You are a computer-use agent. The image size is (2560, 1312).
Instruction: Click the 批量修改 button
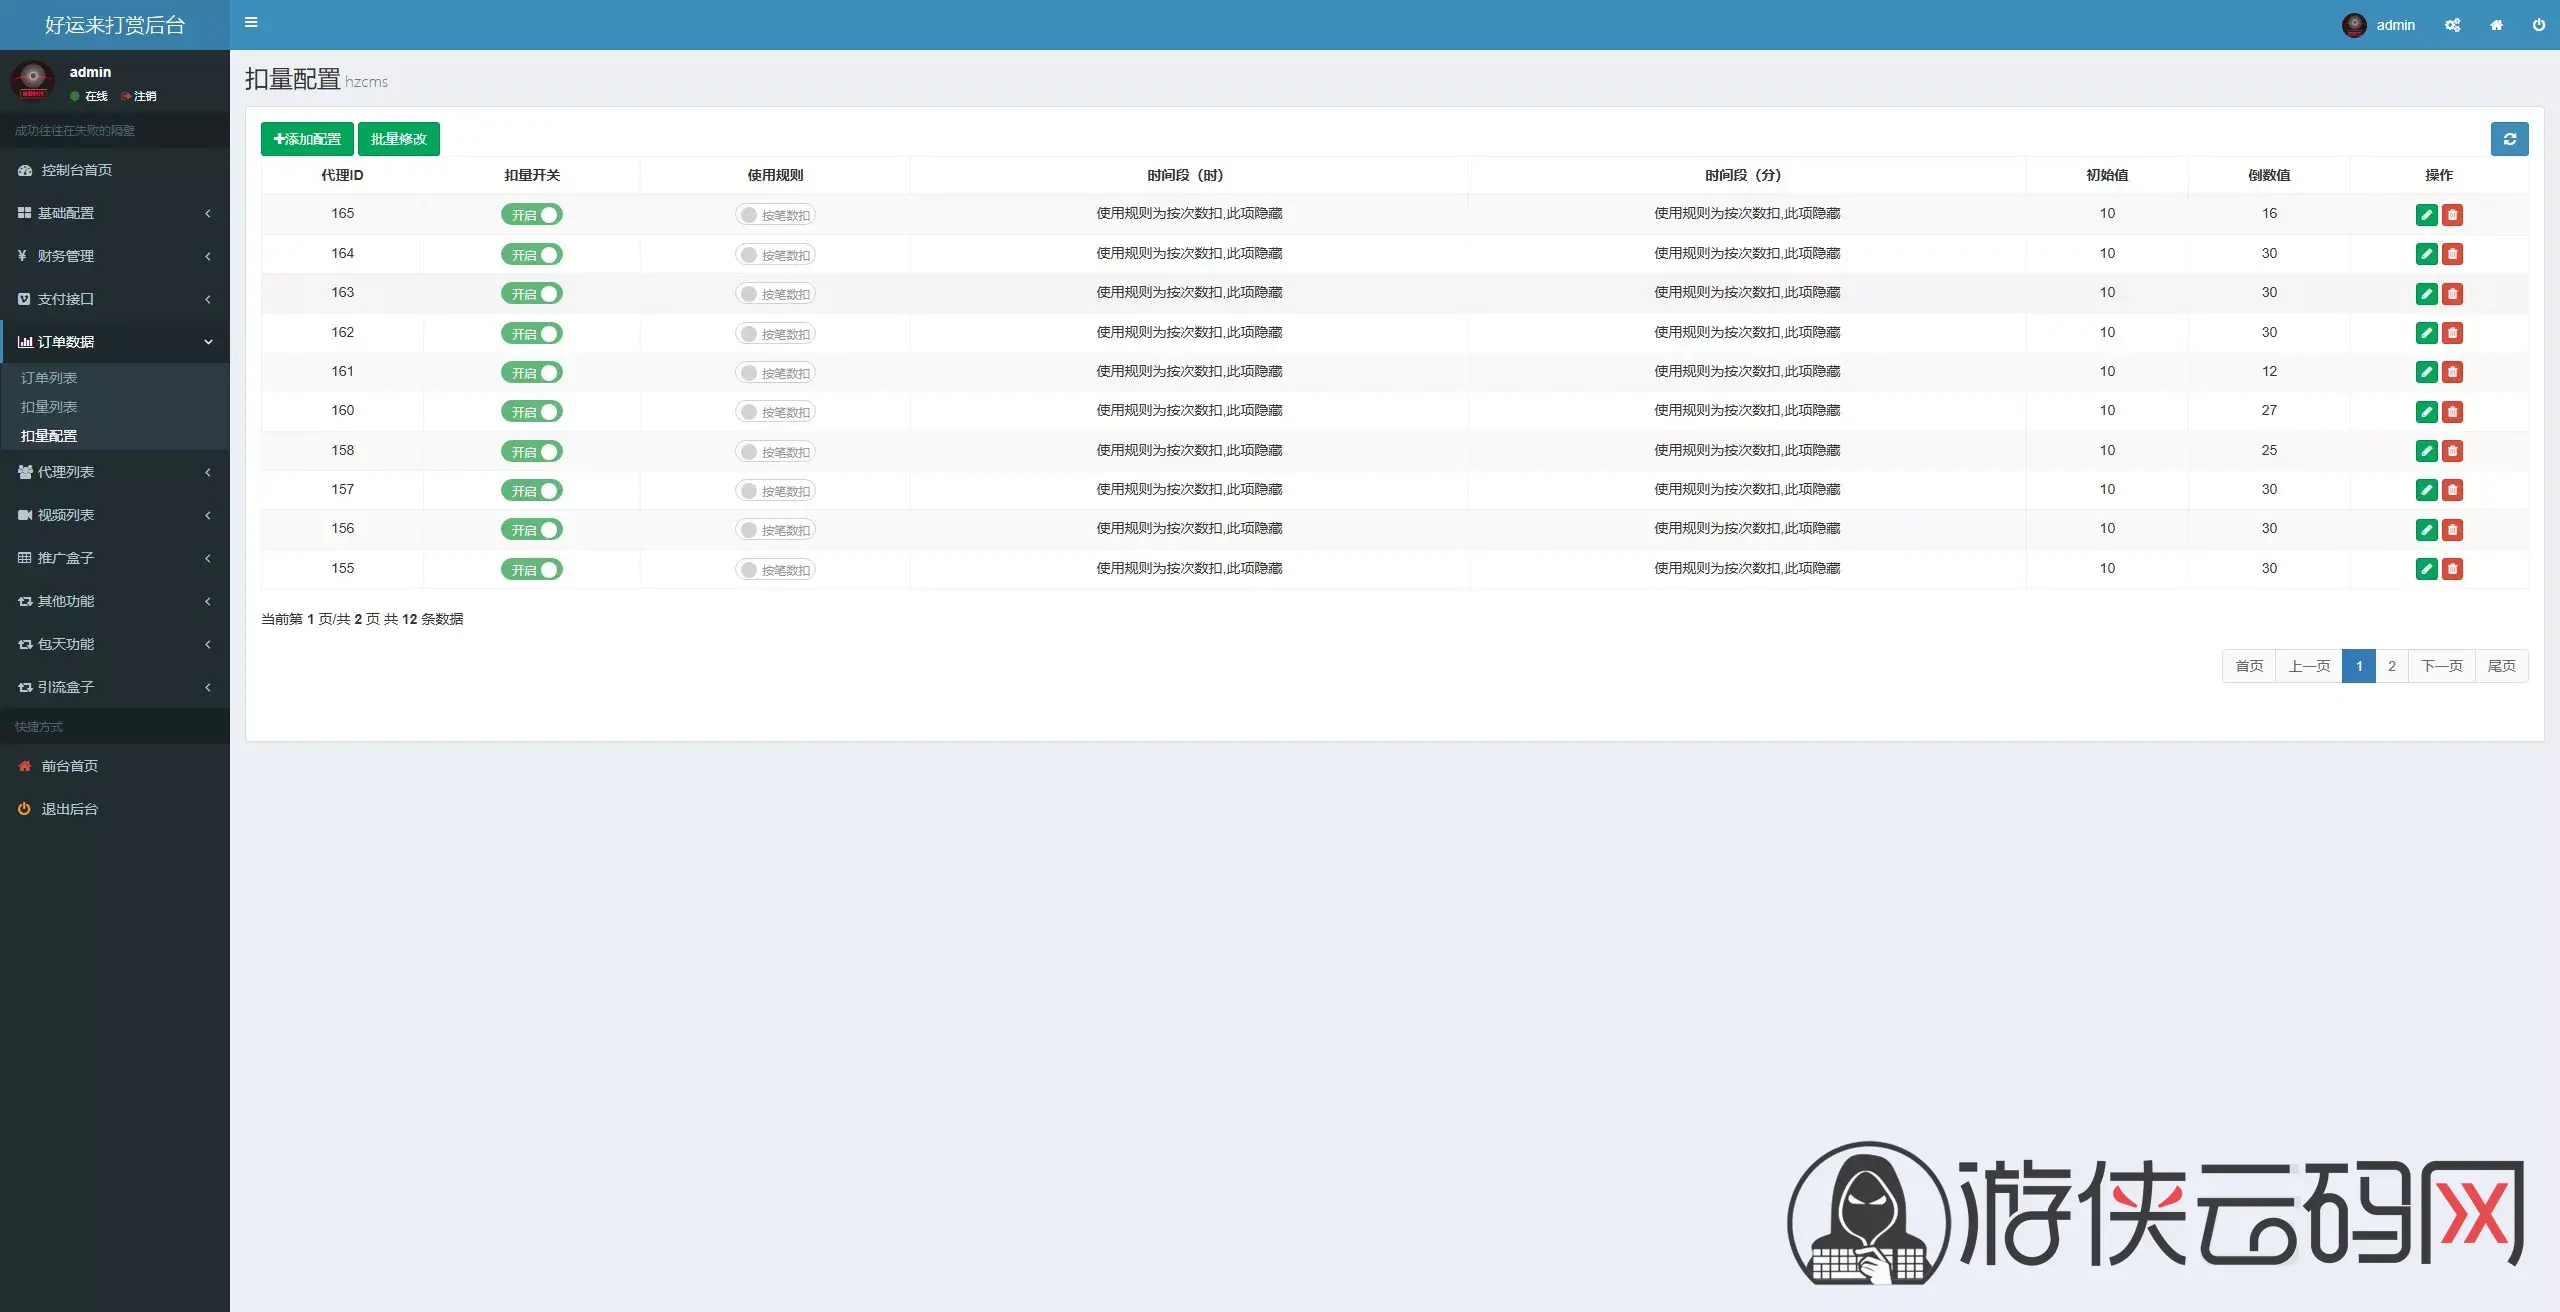coord(399,139)
